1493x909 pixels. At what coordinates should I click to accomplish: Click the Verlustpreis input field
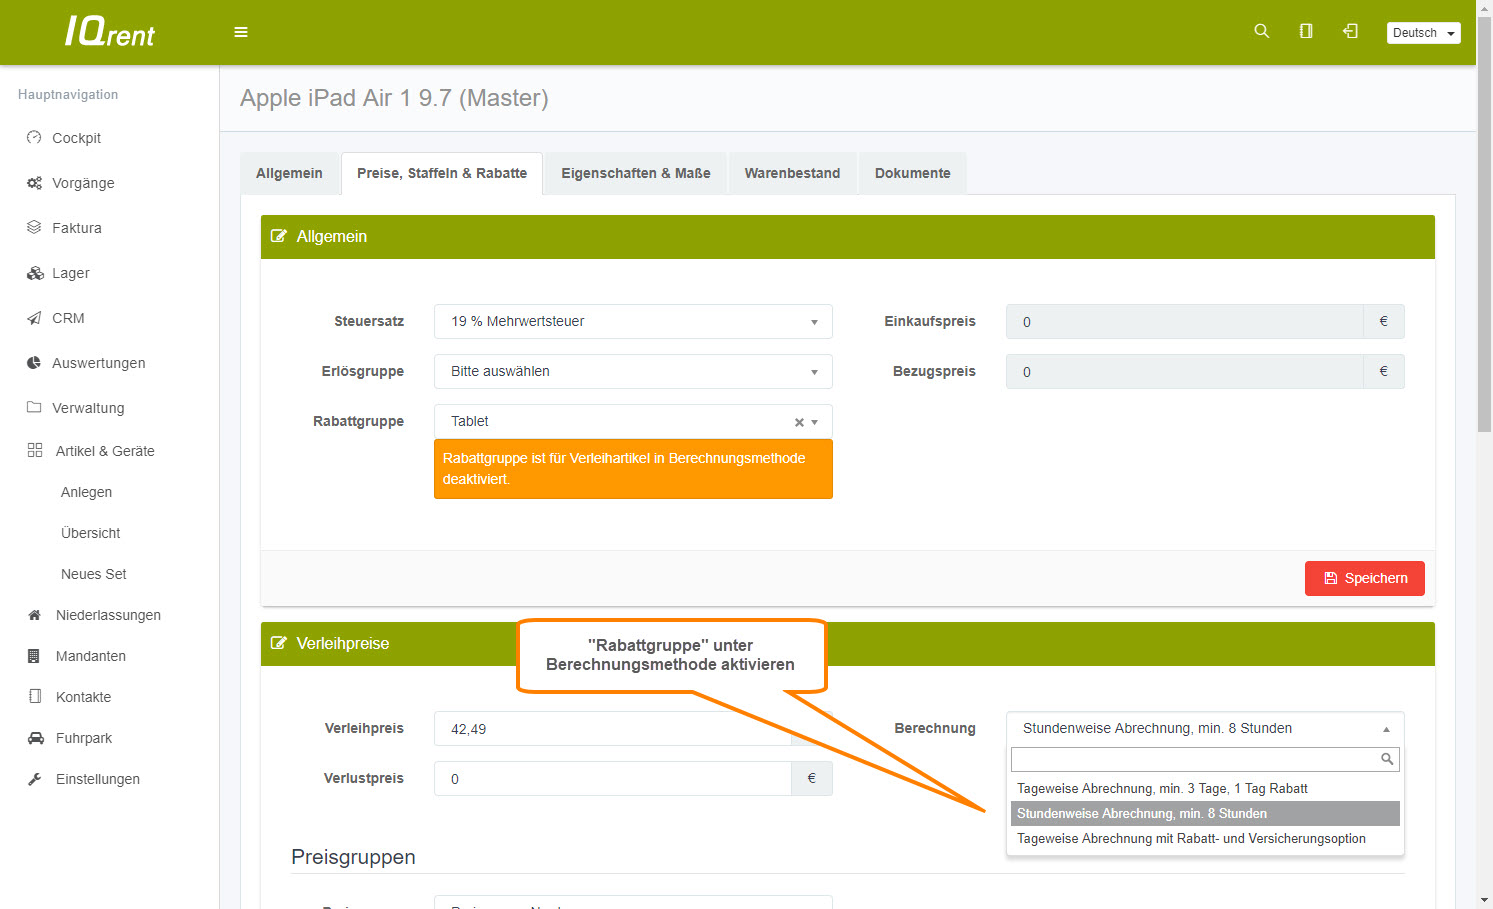(612, 779)
